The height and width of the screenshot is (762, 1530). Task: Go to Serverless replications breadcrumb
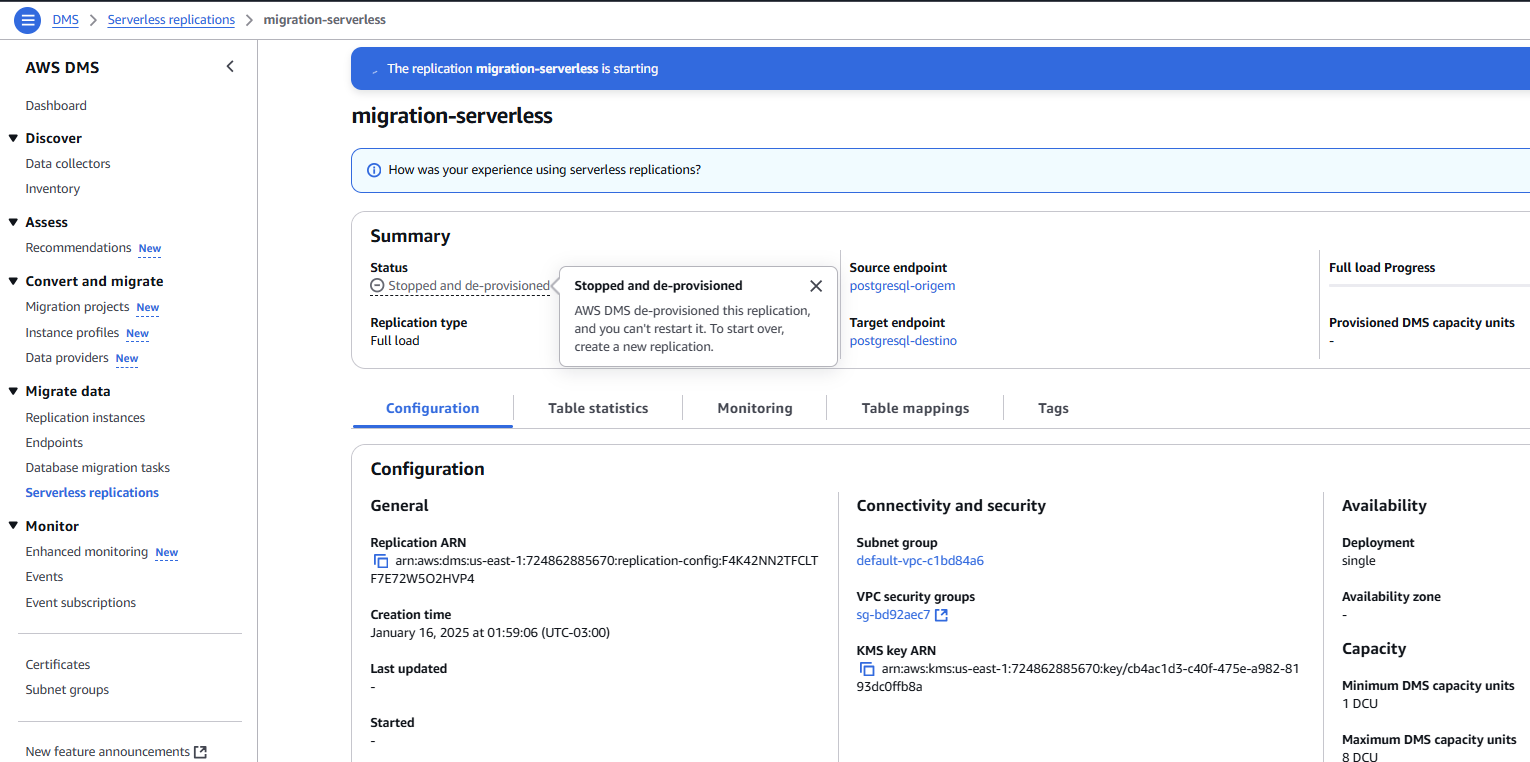point(171,20)
